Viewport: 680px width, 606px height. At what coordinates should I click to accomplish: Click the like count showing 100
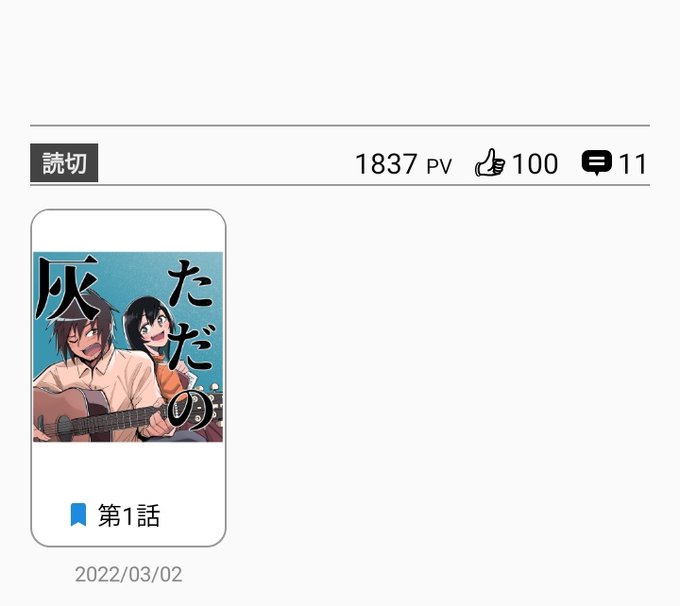click(x=535, y=164)
